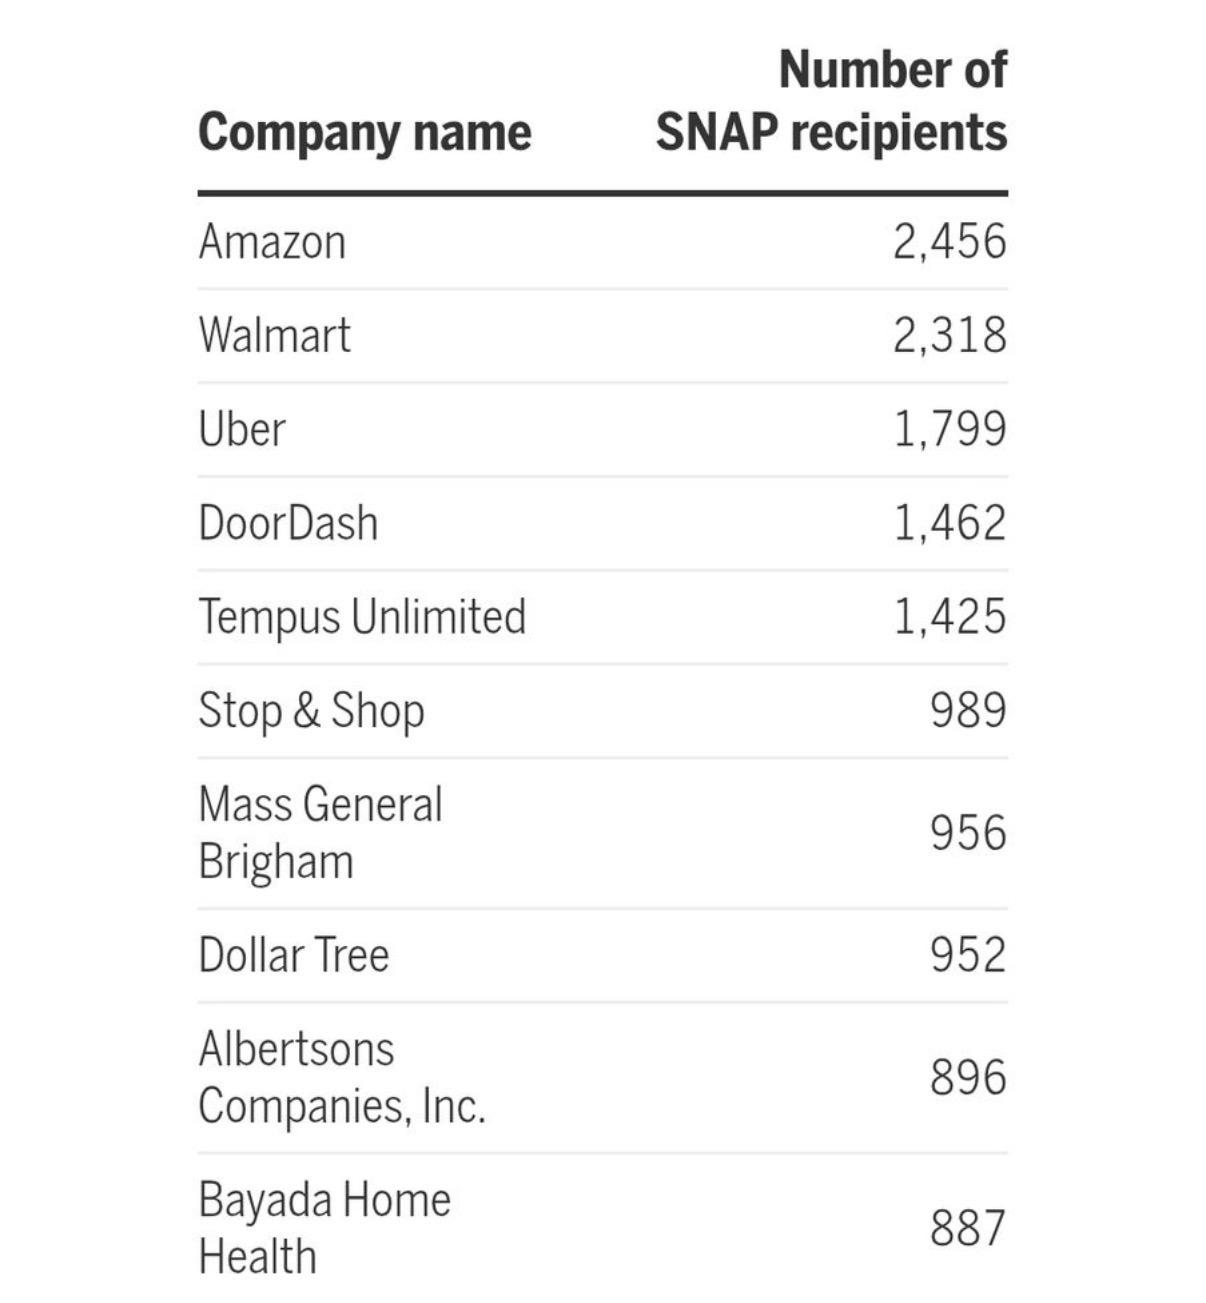Click Tempus Unlimited's 1,425 value
Viewport: 1206px width, 1303px height.
click(x=949, y=616)
